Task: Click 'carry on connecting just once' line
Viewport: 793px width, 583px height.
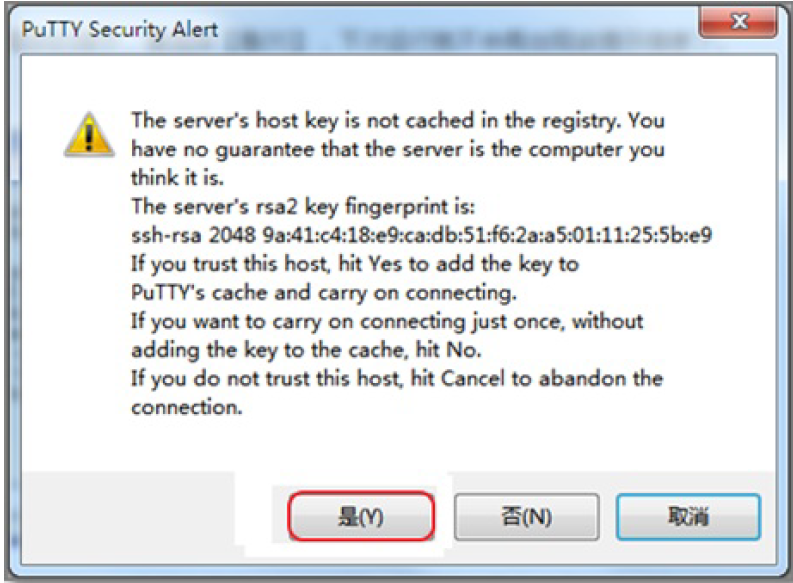Action: click(x=387, y=322)
